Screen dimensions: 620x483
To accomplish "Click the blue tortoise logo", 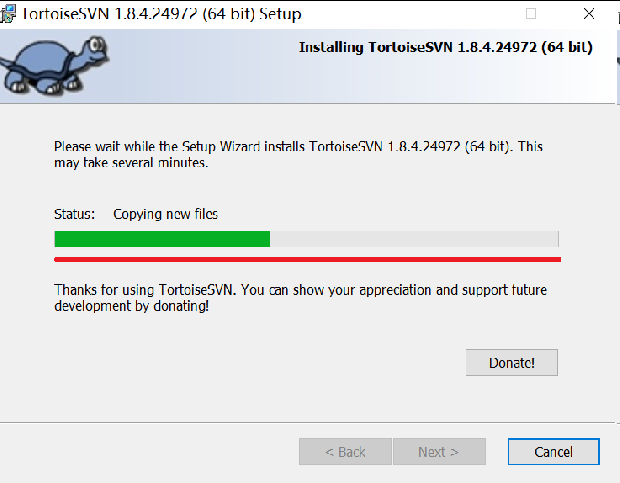I will 54,65.
